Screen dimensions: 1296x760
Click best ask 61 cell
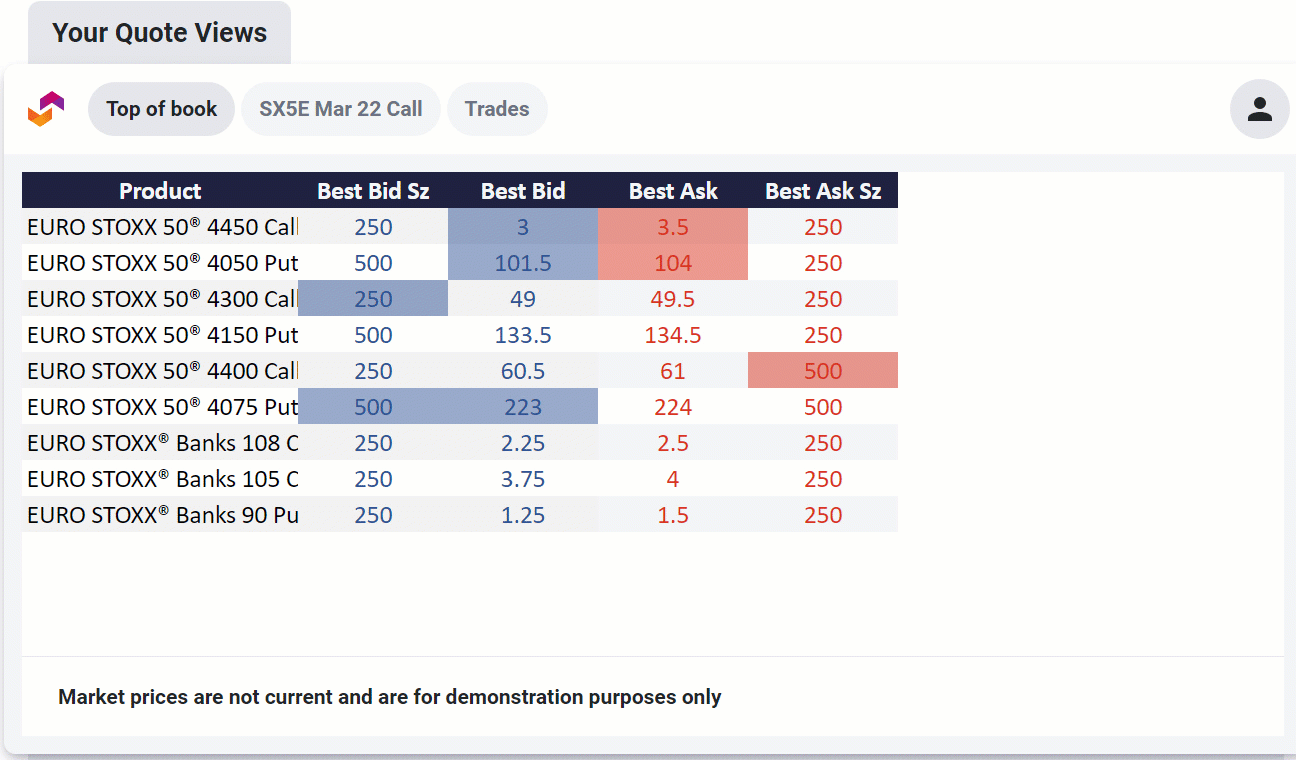(x=673, y=371)
